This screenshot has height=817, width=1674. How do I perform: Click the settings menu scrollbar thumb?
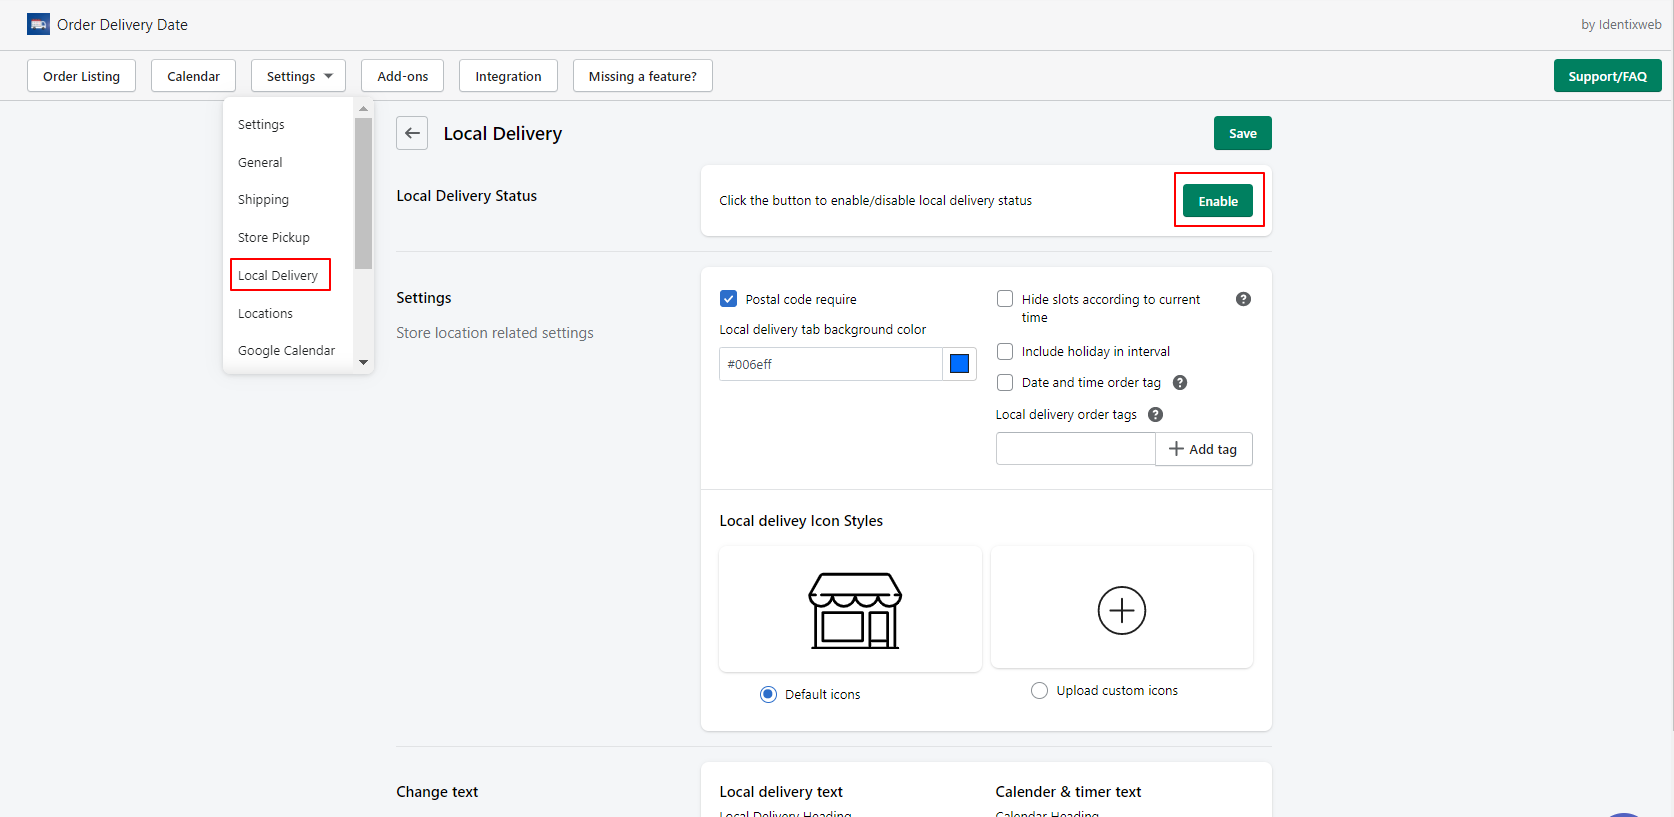click(363, 193)
